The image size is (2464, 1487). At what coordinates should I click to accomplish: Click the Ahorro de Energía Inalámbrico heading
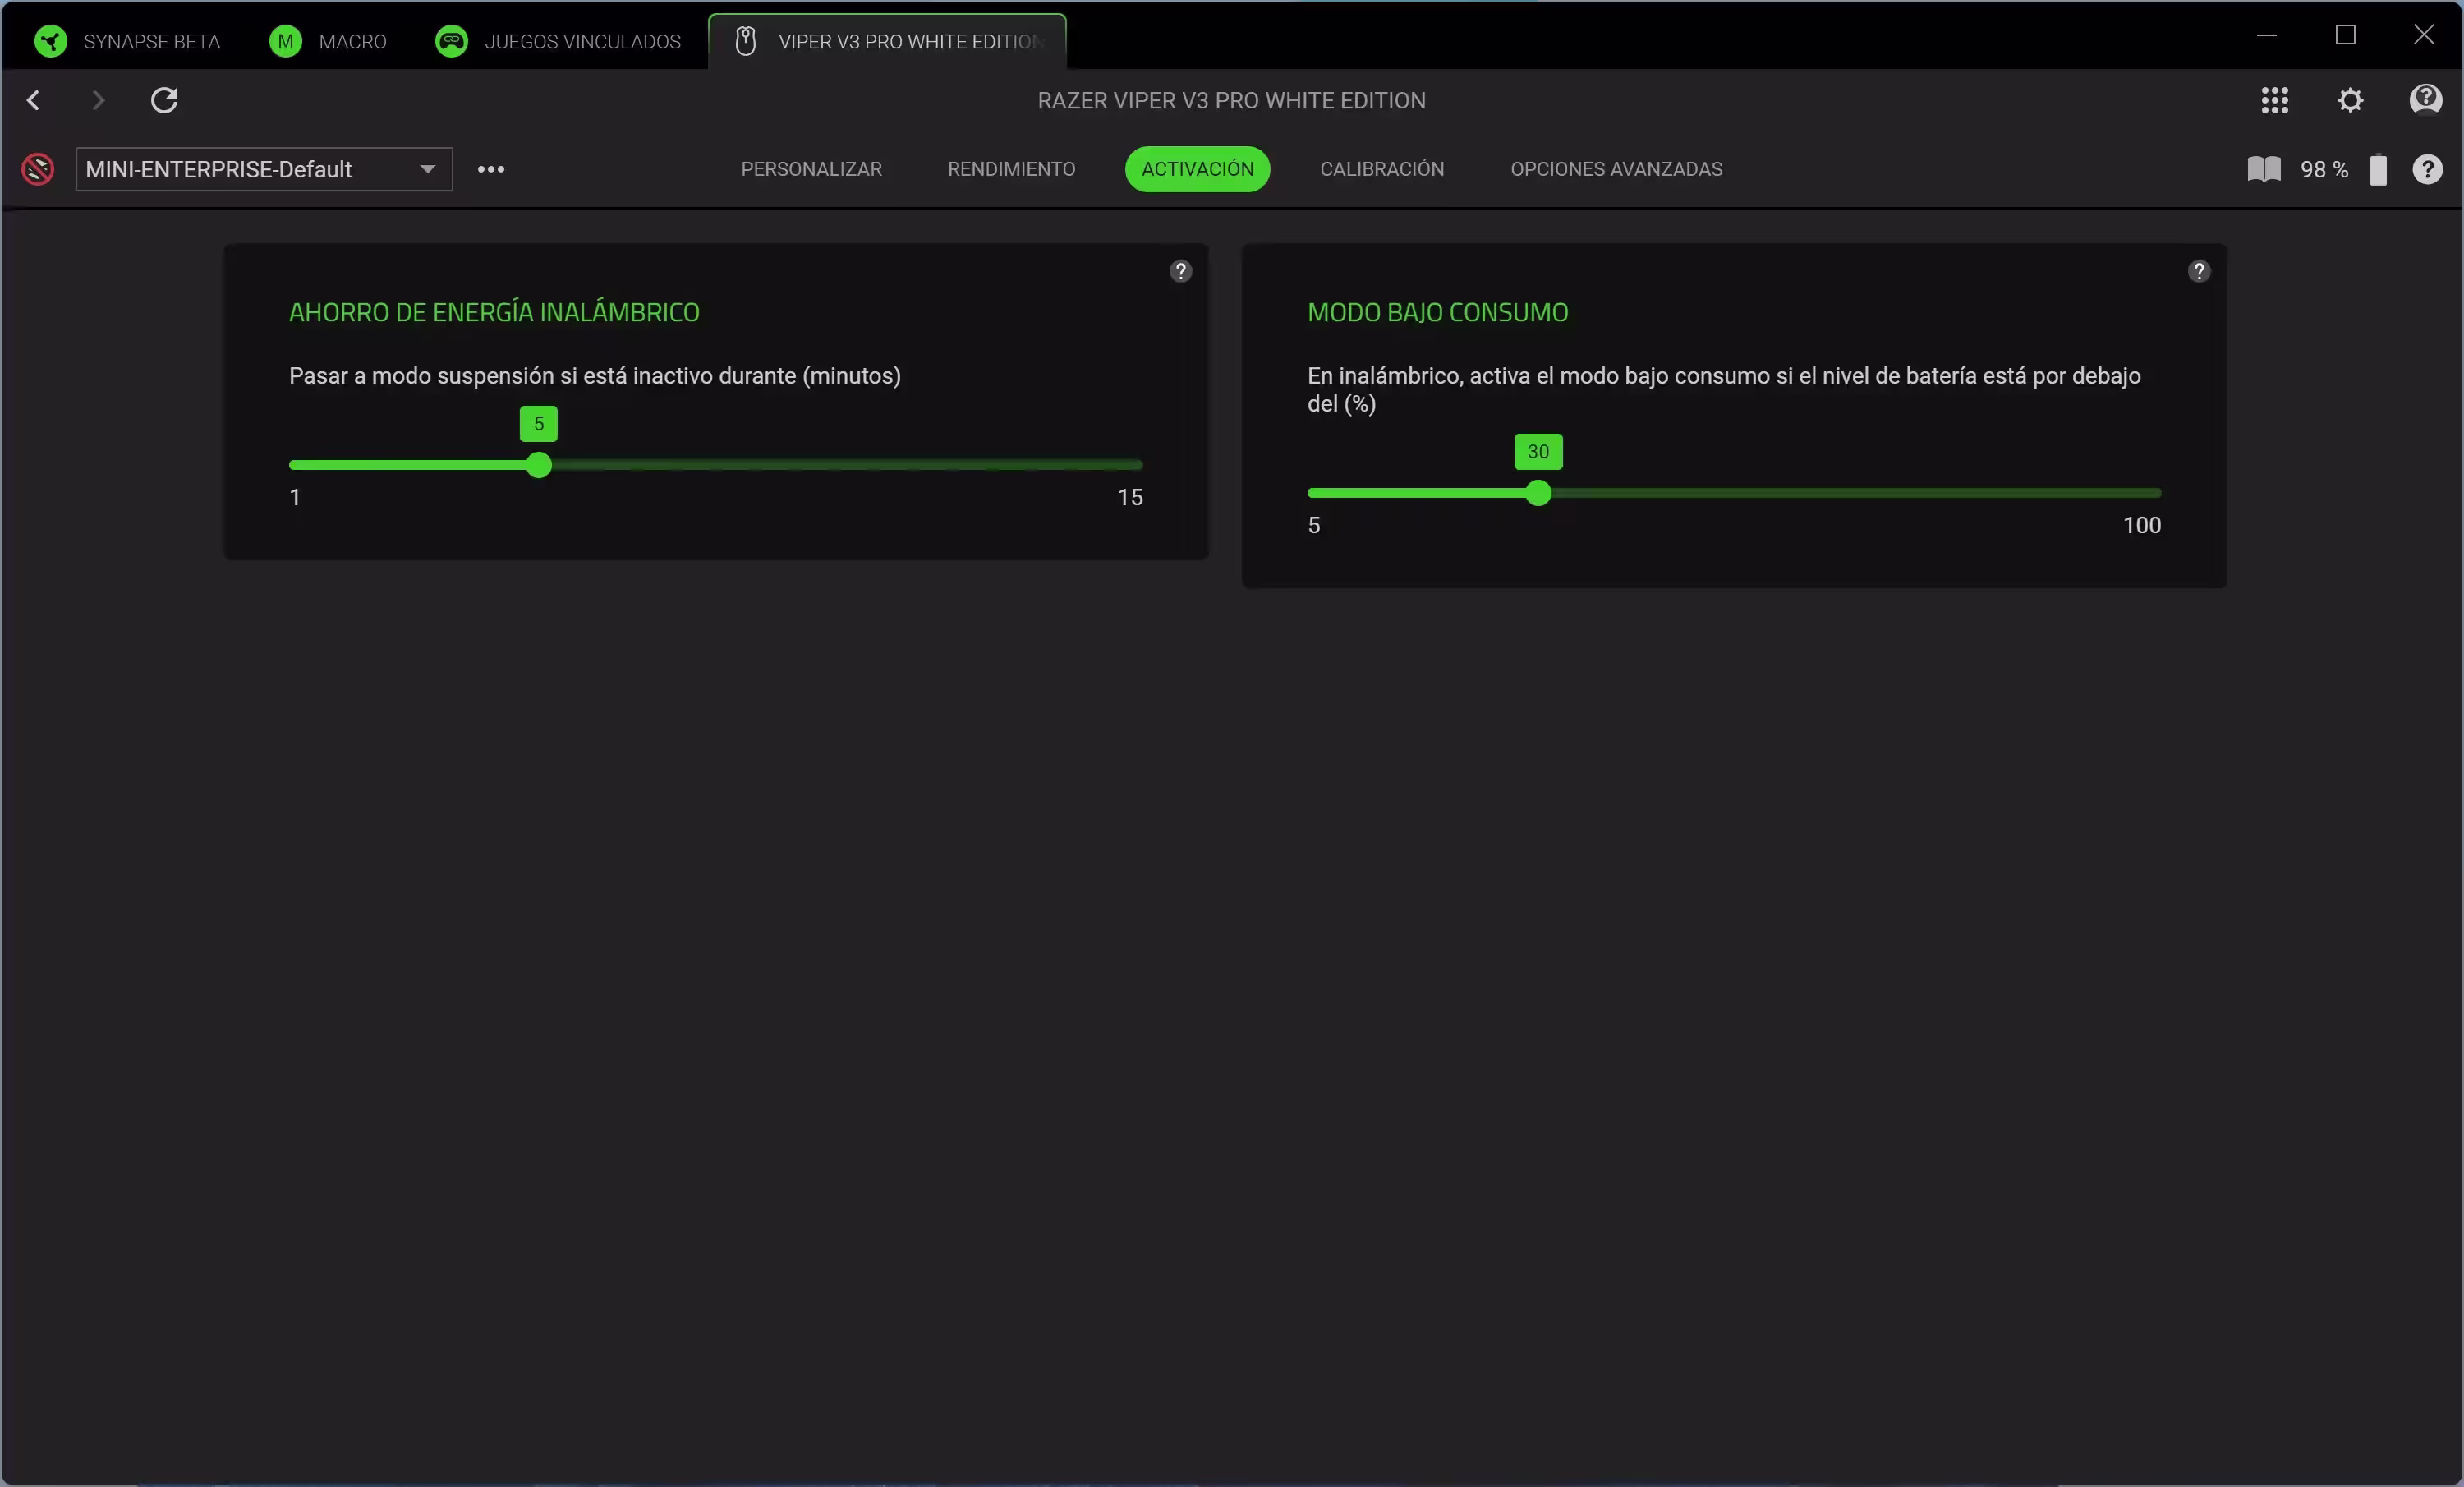pos(494,312)
